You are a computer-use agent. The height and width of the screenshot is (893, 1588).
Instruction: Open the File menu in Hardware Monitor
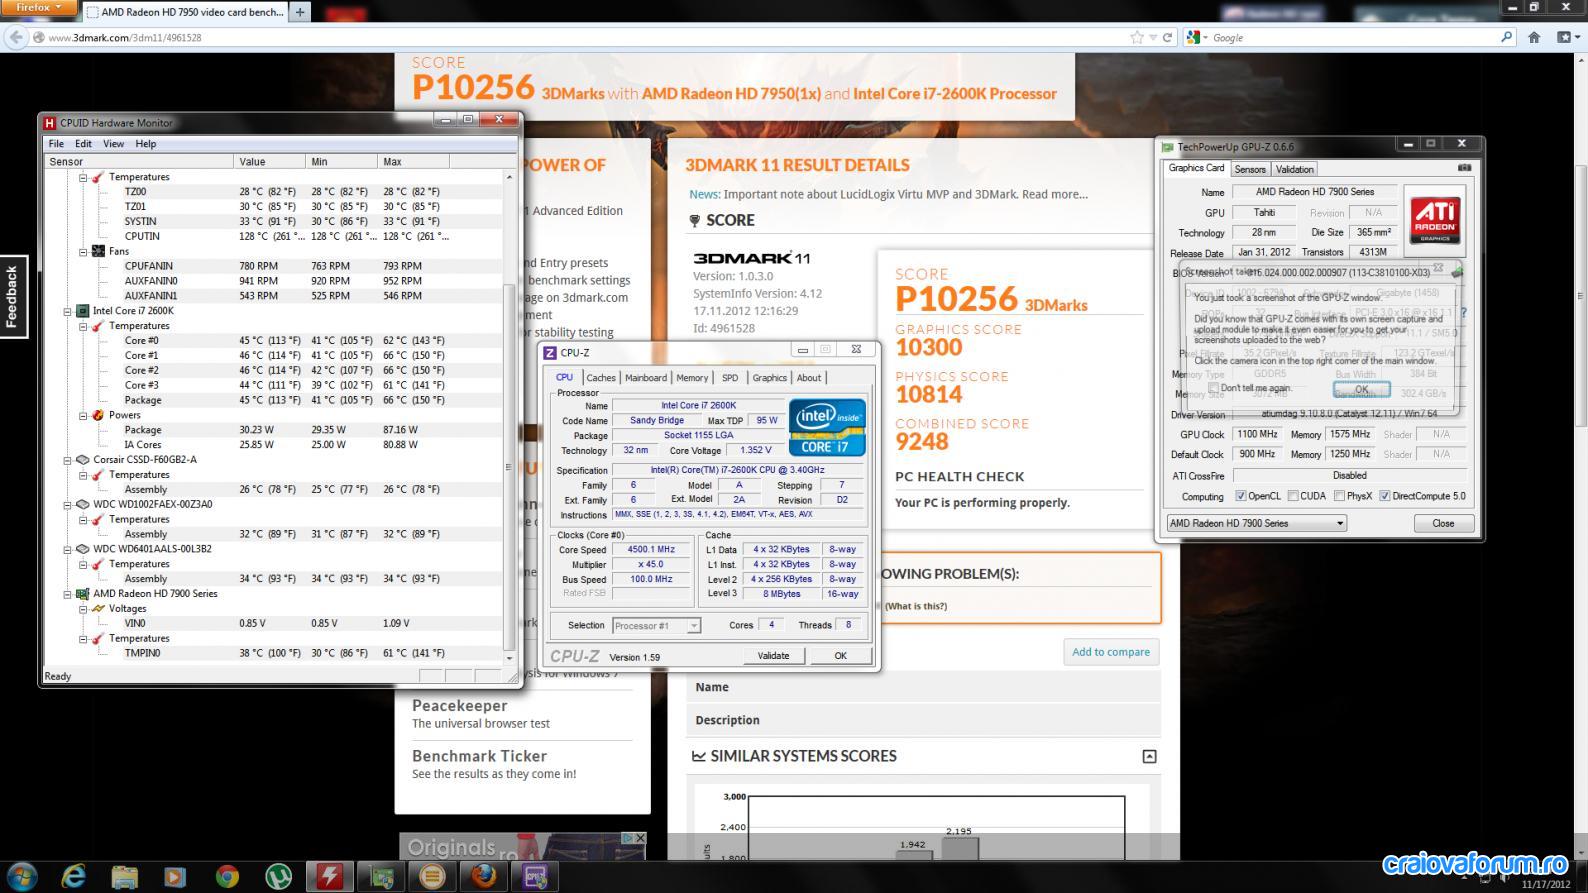[x=56, y=144]
